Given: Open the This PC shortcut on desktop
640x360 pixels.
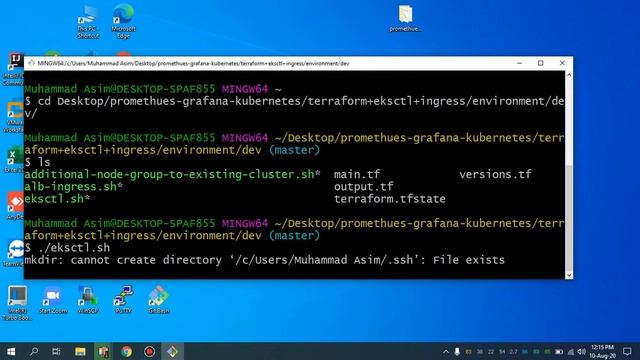Looking at the screenshot, I should point(88,22).
